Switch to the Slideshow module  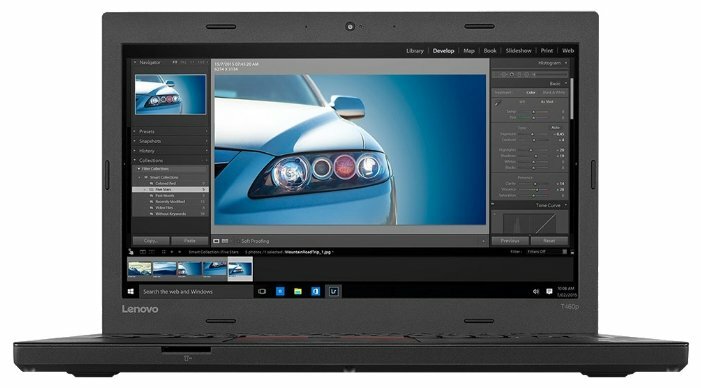pyautogui.click(x=519, y=51)
